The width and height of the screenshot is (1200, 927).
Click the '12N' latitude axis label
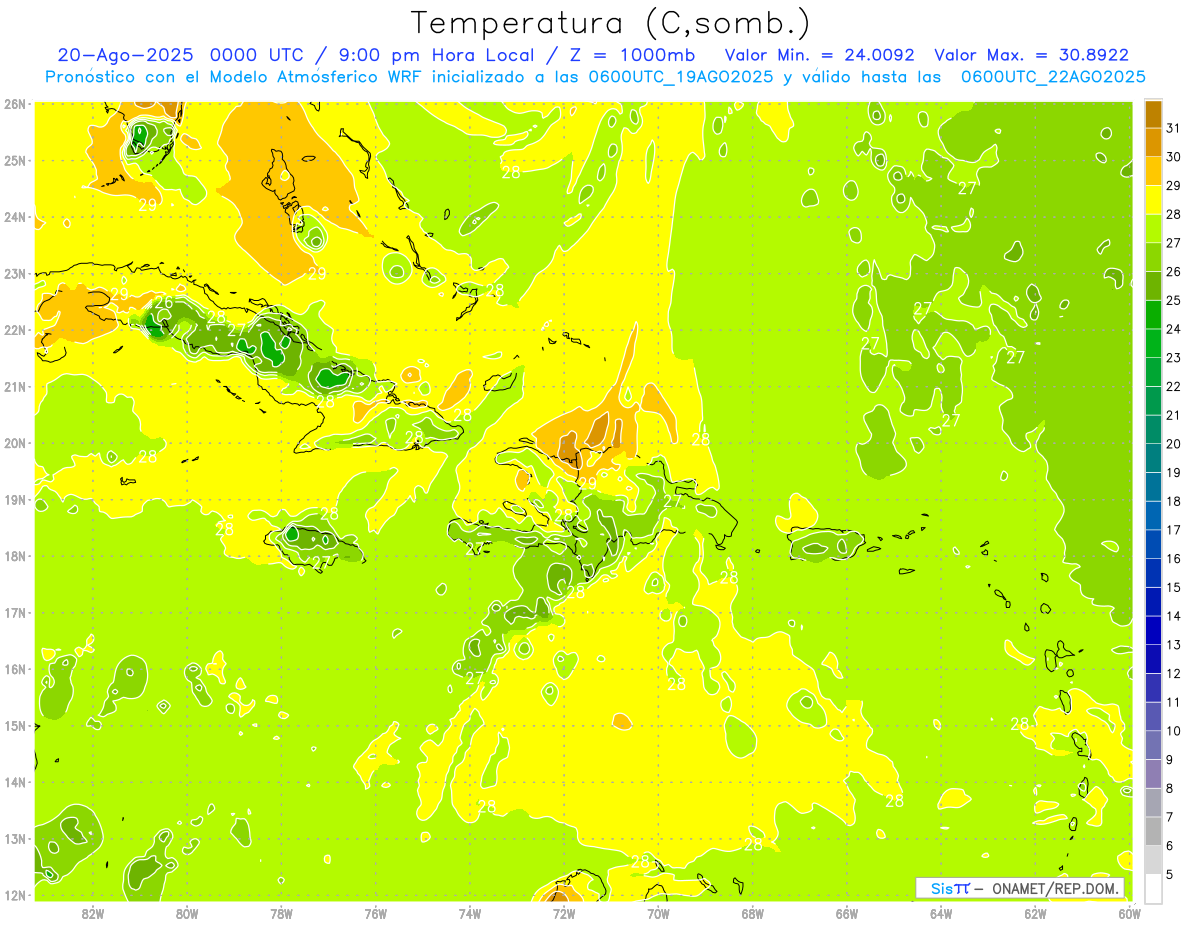tap(14, 895)
